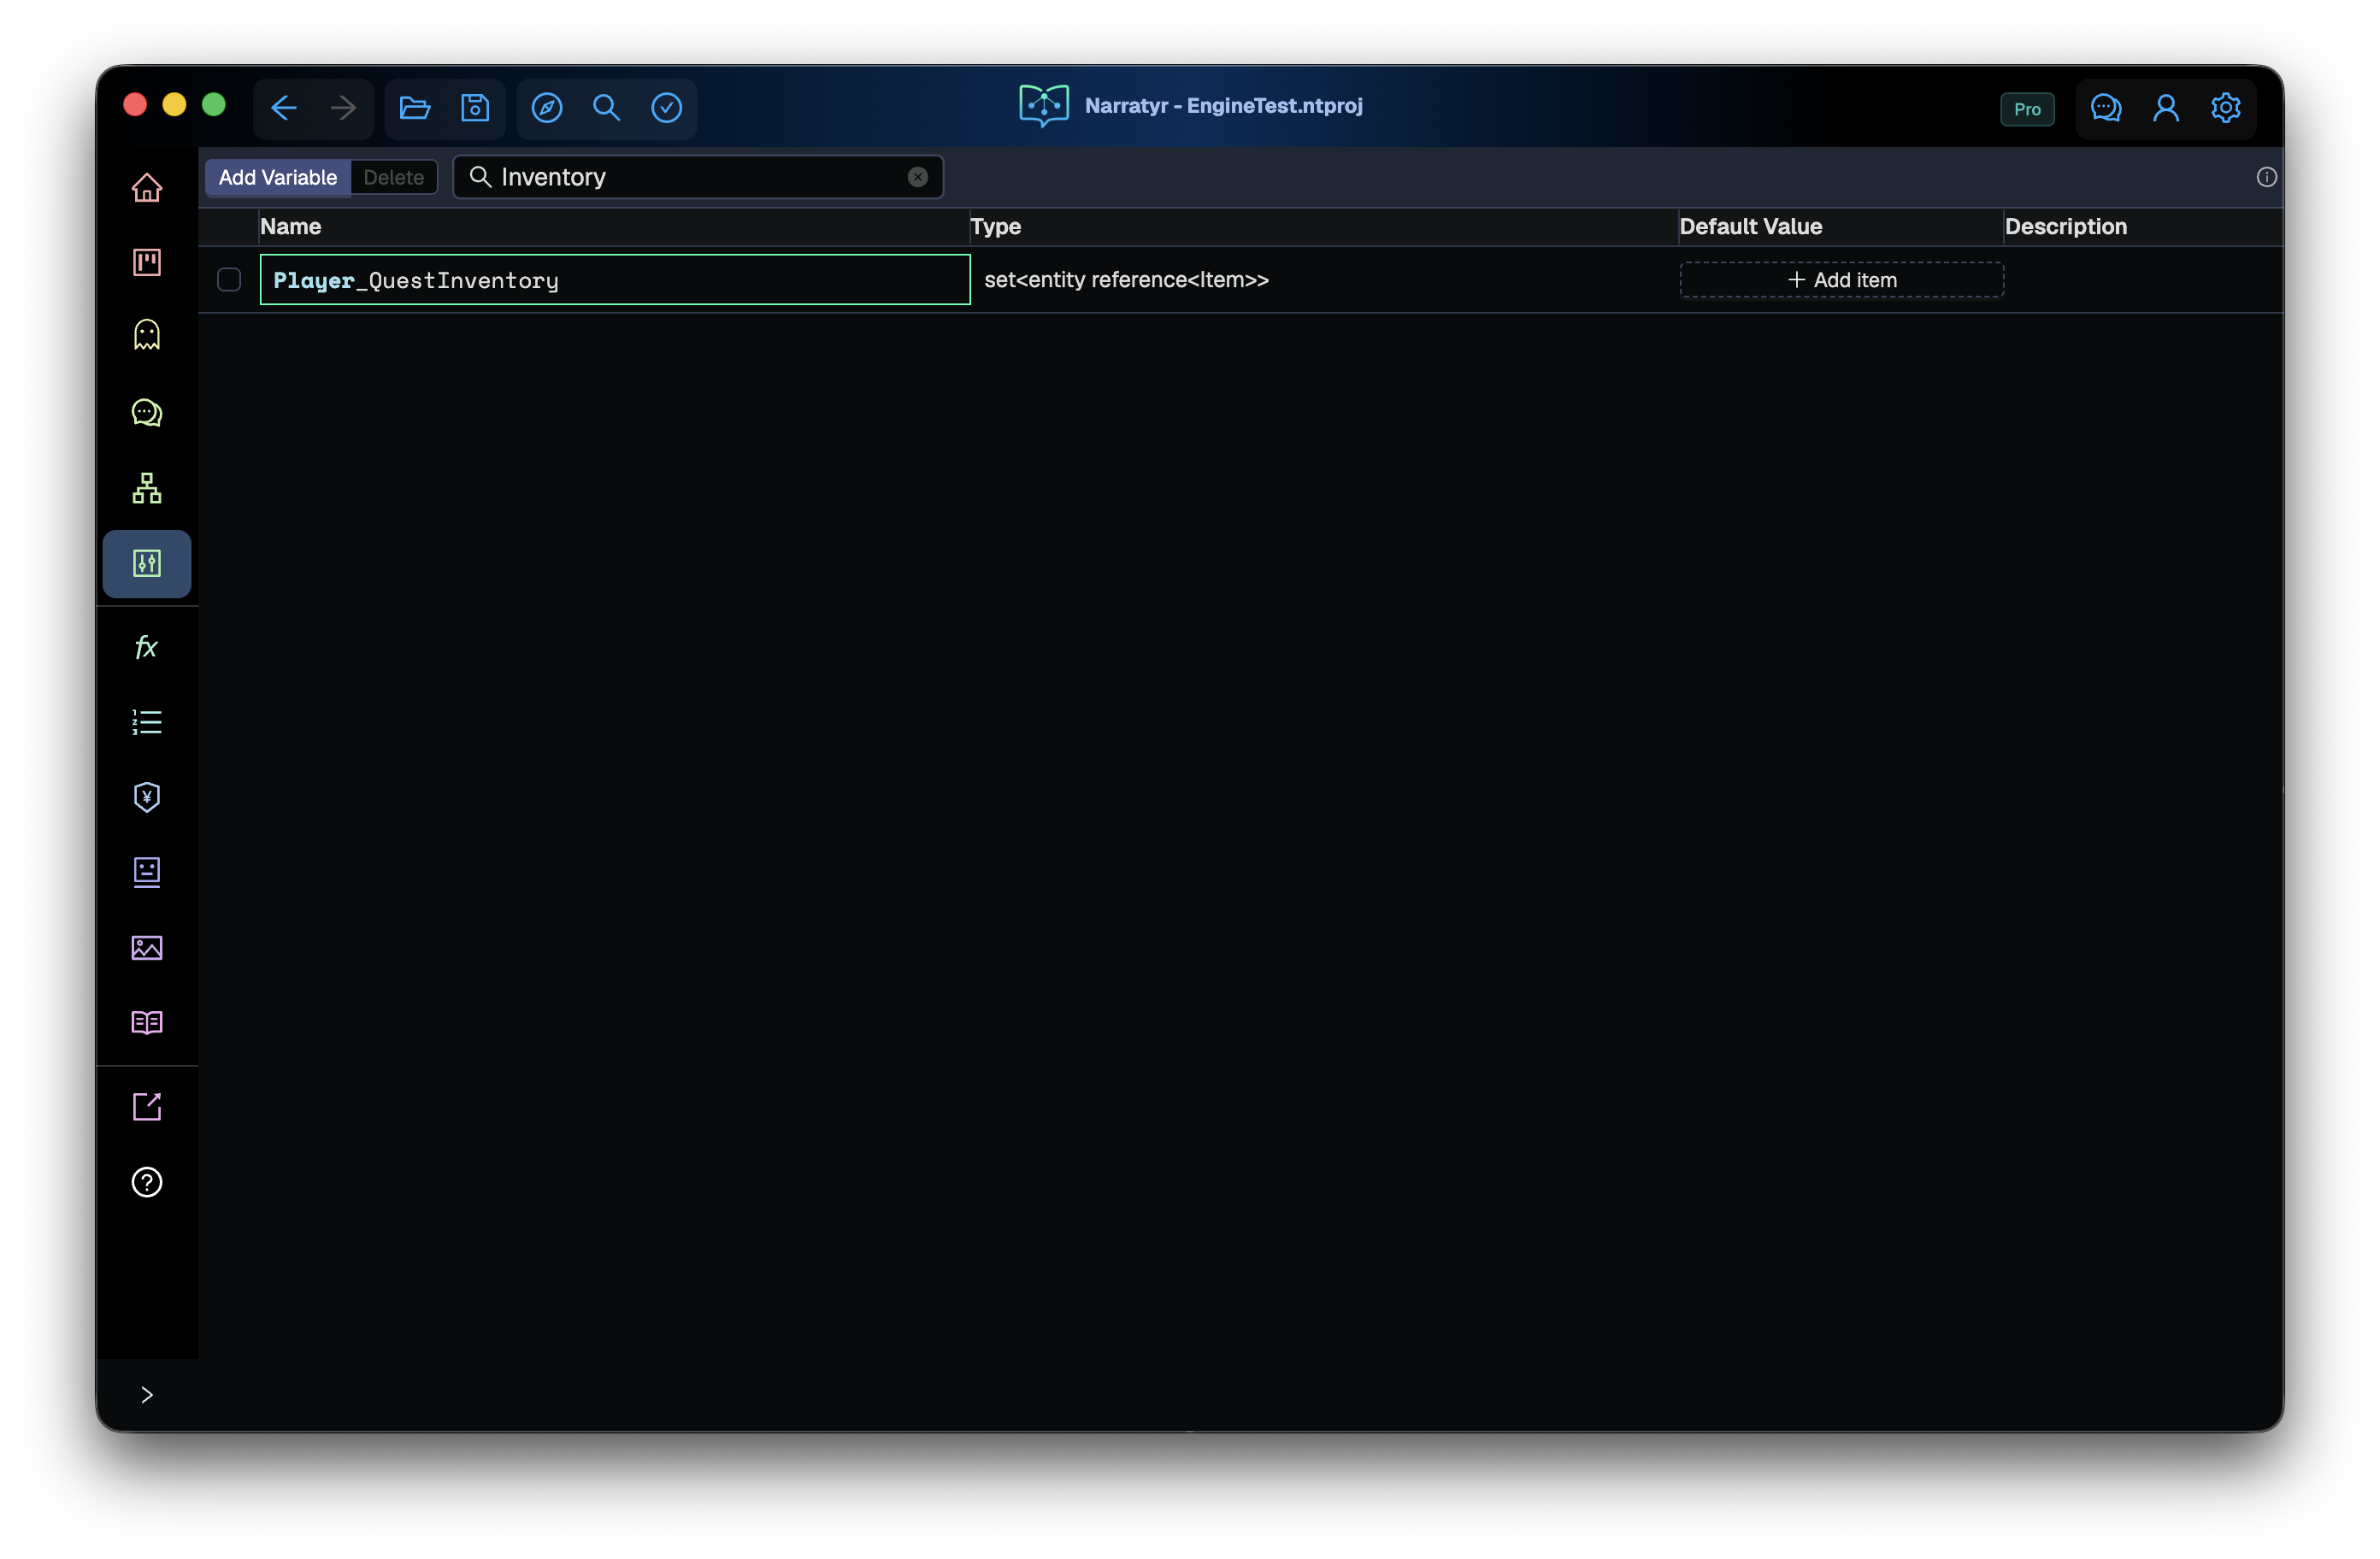The width and height of the screenshot is (2380, 1559).
Task: Open the settings gear icon
Action: [x=2226, y=107]
